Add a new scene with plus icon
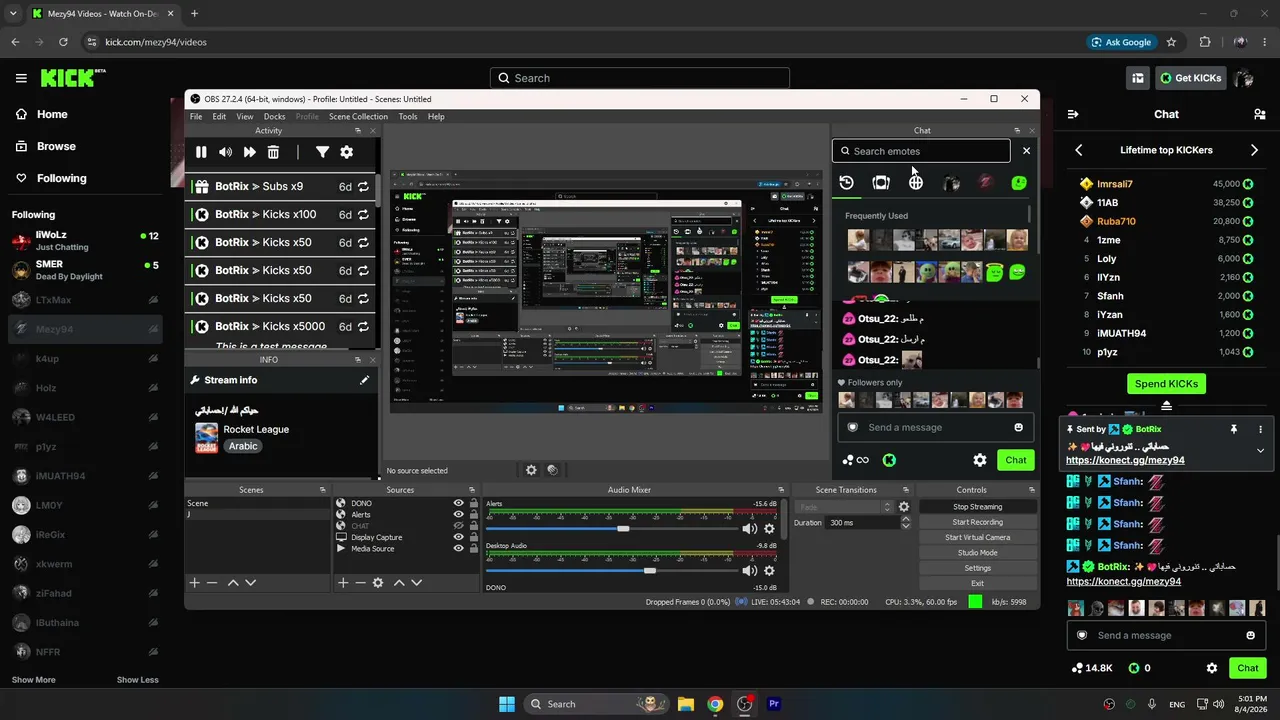Screen dimensions: 1280x720 point(195,582)
